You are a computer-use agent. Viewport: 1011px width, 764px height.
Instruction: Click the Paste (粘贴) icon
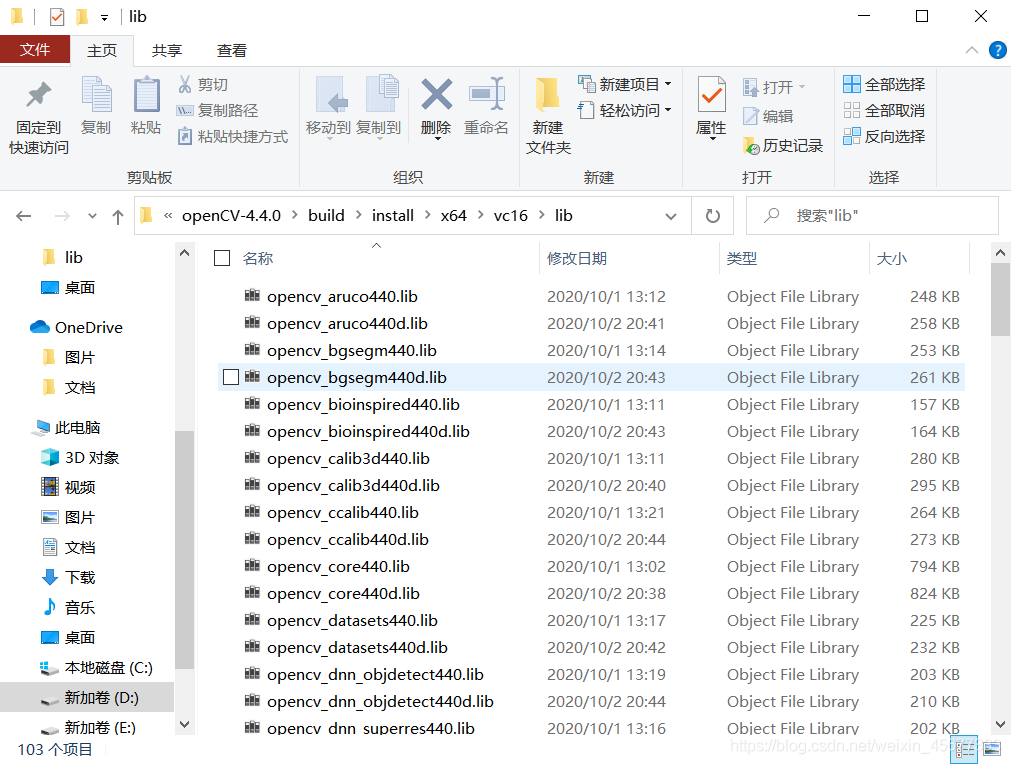pyautogui.click(x=148, y=105)
